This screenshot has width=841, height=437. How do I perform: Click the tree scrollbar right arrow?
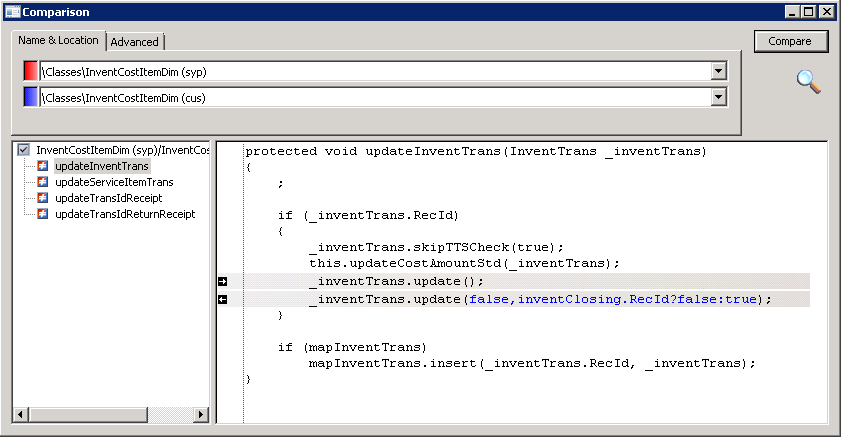click(x=201, y=414)
